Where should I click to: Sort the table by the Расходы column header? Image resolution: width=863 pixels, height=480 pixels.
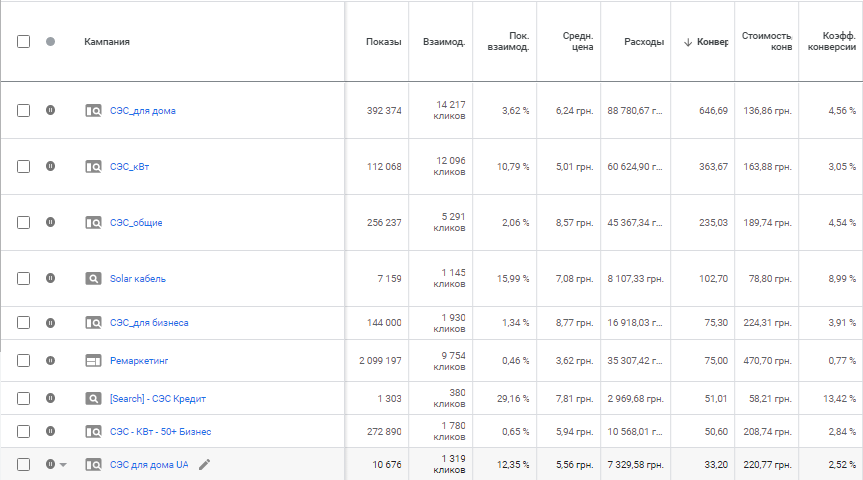click(643, 42)
